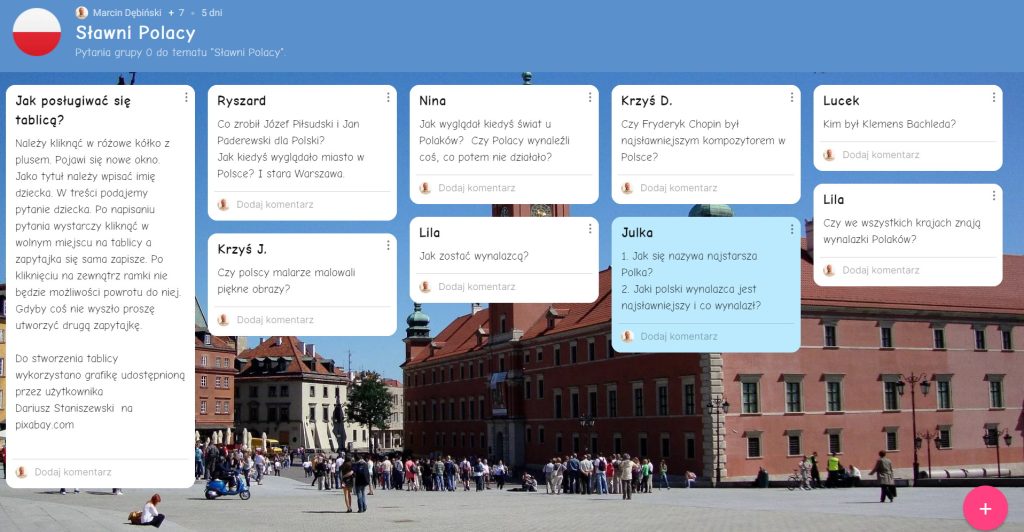The width and height of the screenshot is (1024, 532).
Task: Click text 'Czy polscy malarze malowali piękne obrazy?'
Action: click(x=286, y=281)
